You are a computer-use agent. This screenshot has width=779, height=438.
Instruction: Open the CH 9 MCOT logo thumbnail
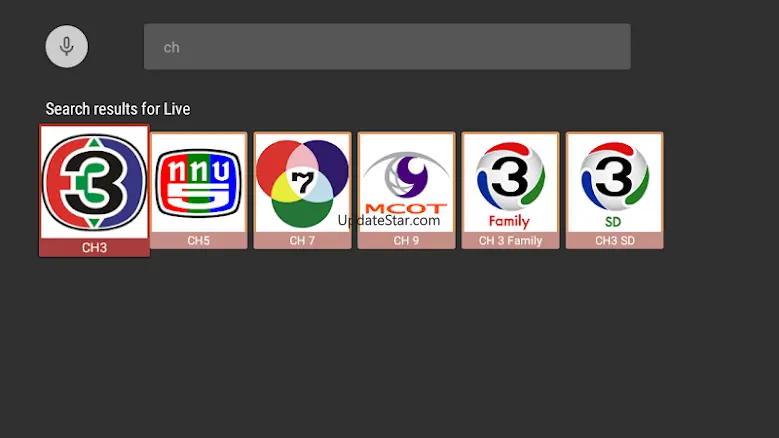pyautogui.click(x=406, y=183)
